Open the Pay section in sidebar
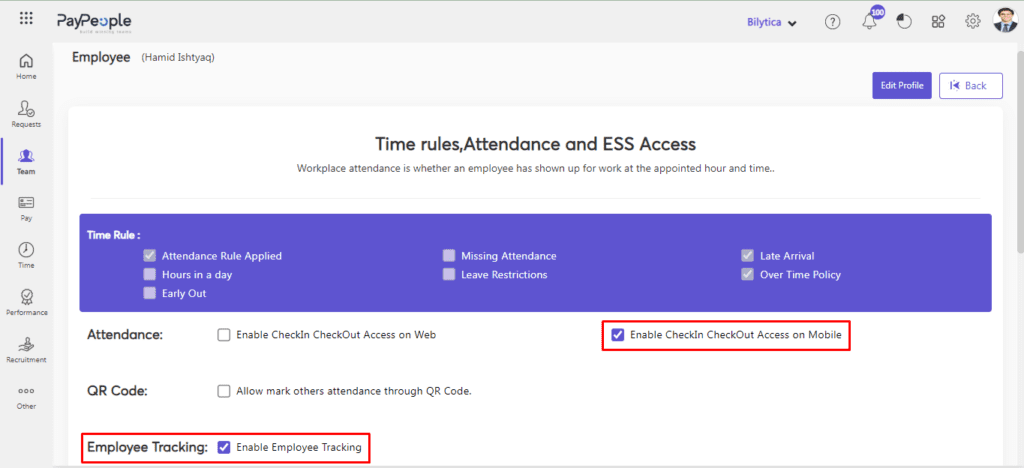This screenshot has height=468, width=1024. (x=26, y=207)
